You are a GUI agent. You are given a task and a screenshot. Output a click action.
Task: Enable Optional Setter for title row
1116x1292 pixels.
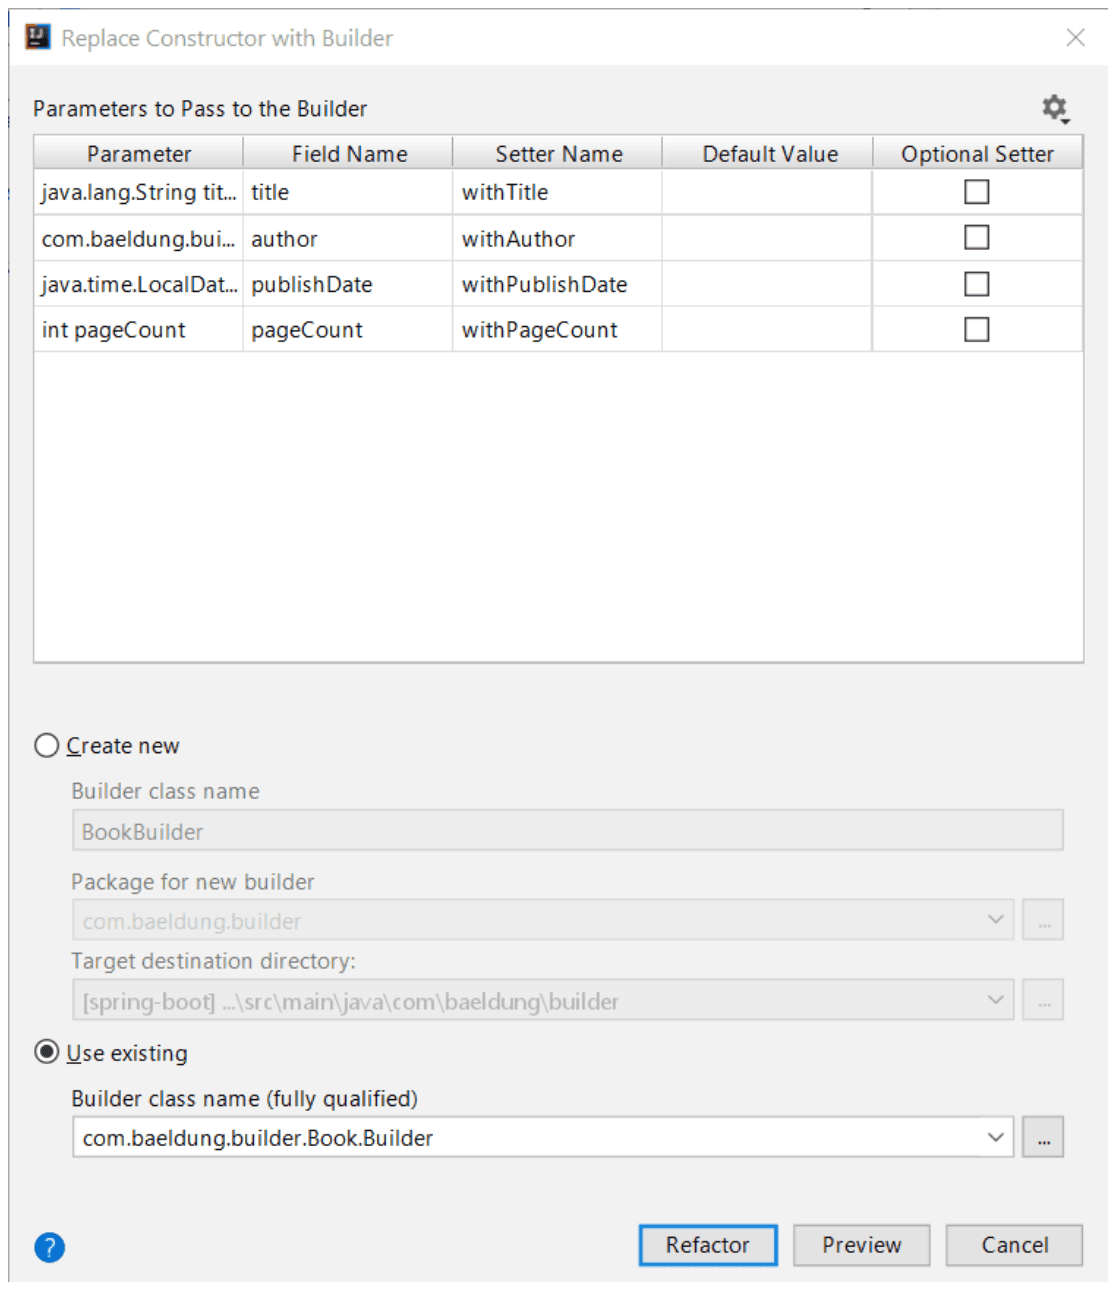(x=977, y=192)
